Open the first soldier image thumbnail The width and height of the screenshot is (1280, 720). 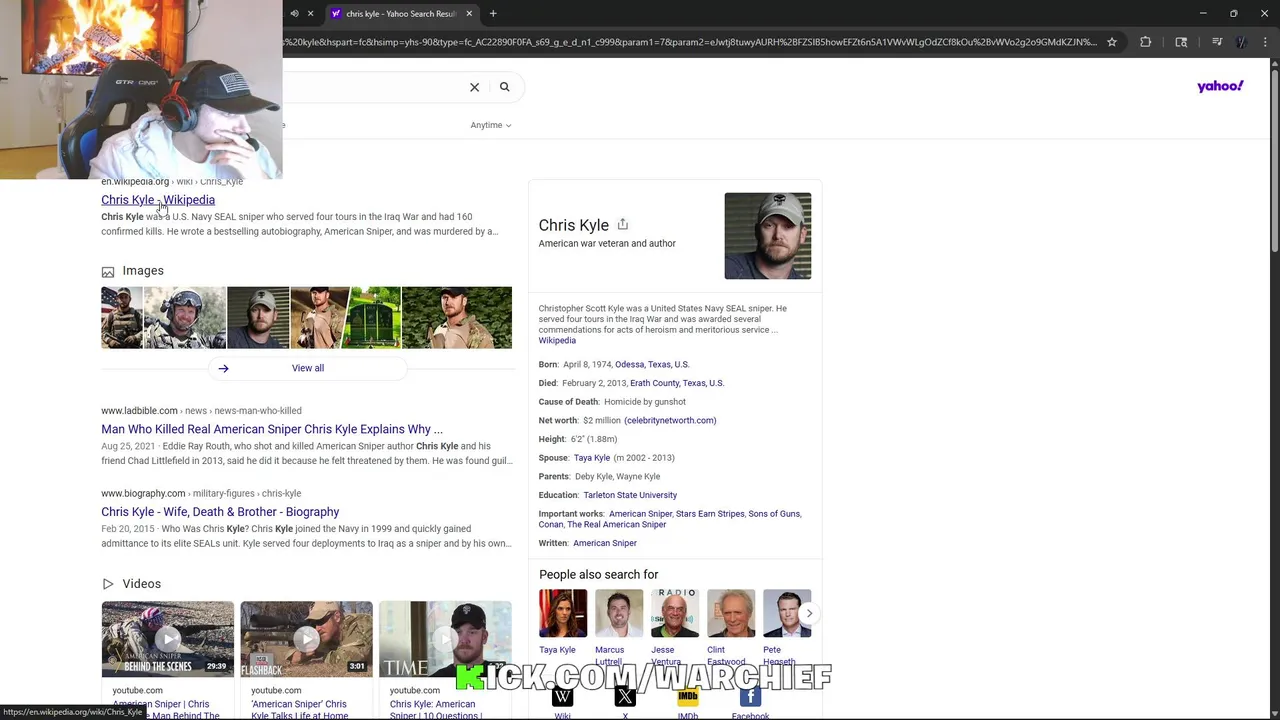121,318
